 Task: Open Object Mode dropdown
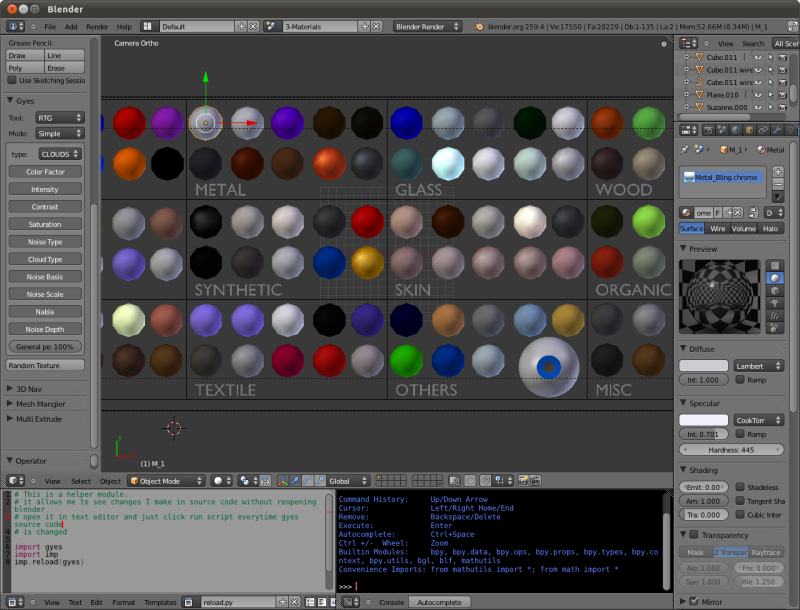[x=166, y=480]
